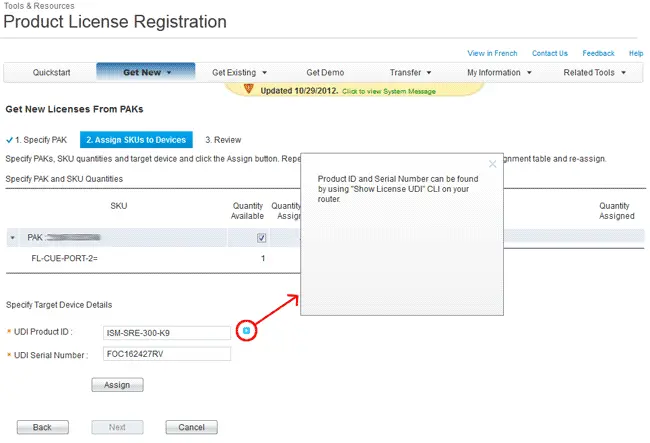Image resolution: width=650 pixels, height=443 pixels.
Task: Go to the Quickstart tab
Action: coord(51,73)
